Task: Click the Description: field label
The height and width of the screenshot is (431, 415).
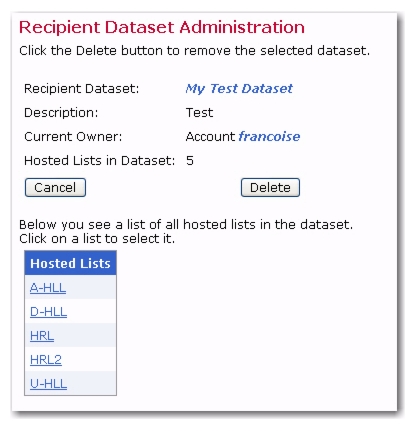Action: (61, 113)
